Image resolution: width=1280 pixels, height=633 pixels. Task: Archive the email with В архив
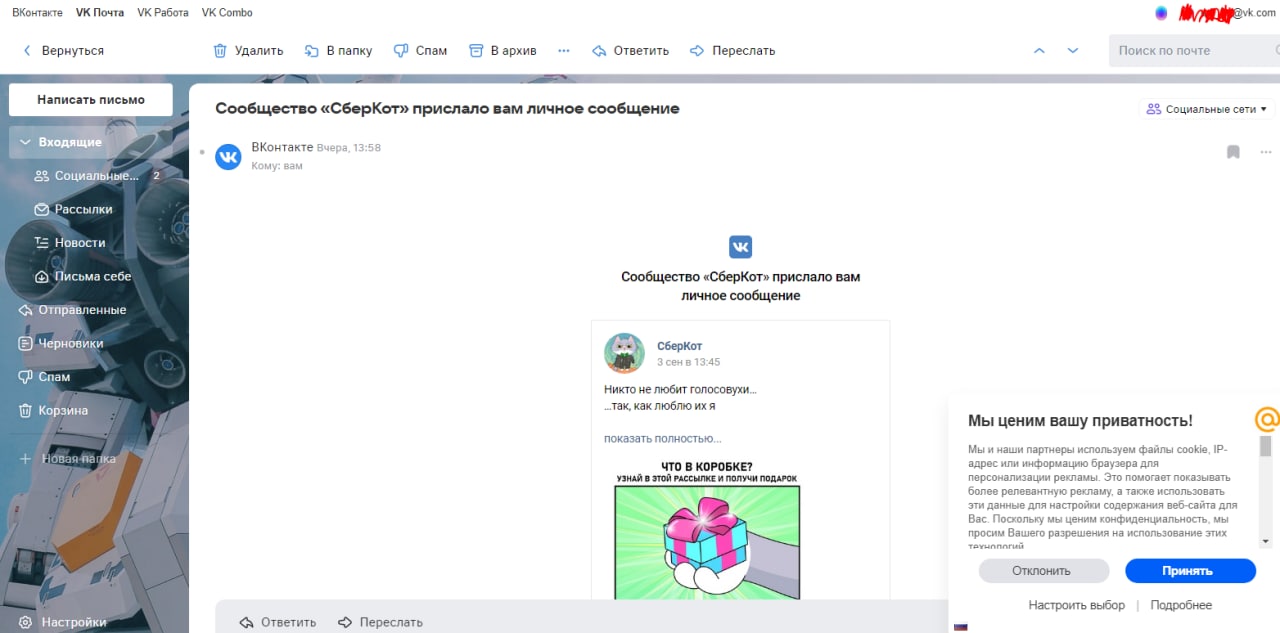pos(503,50)
